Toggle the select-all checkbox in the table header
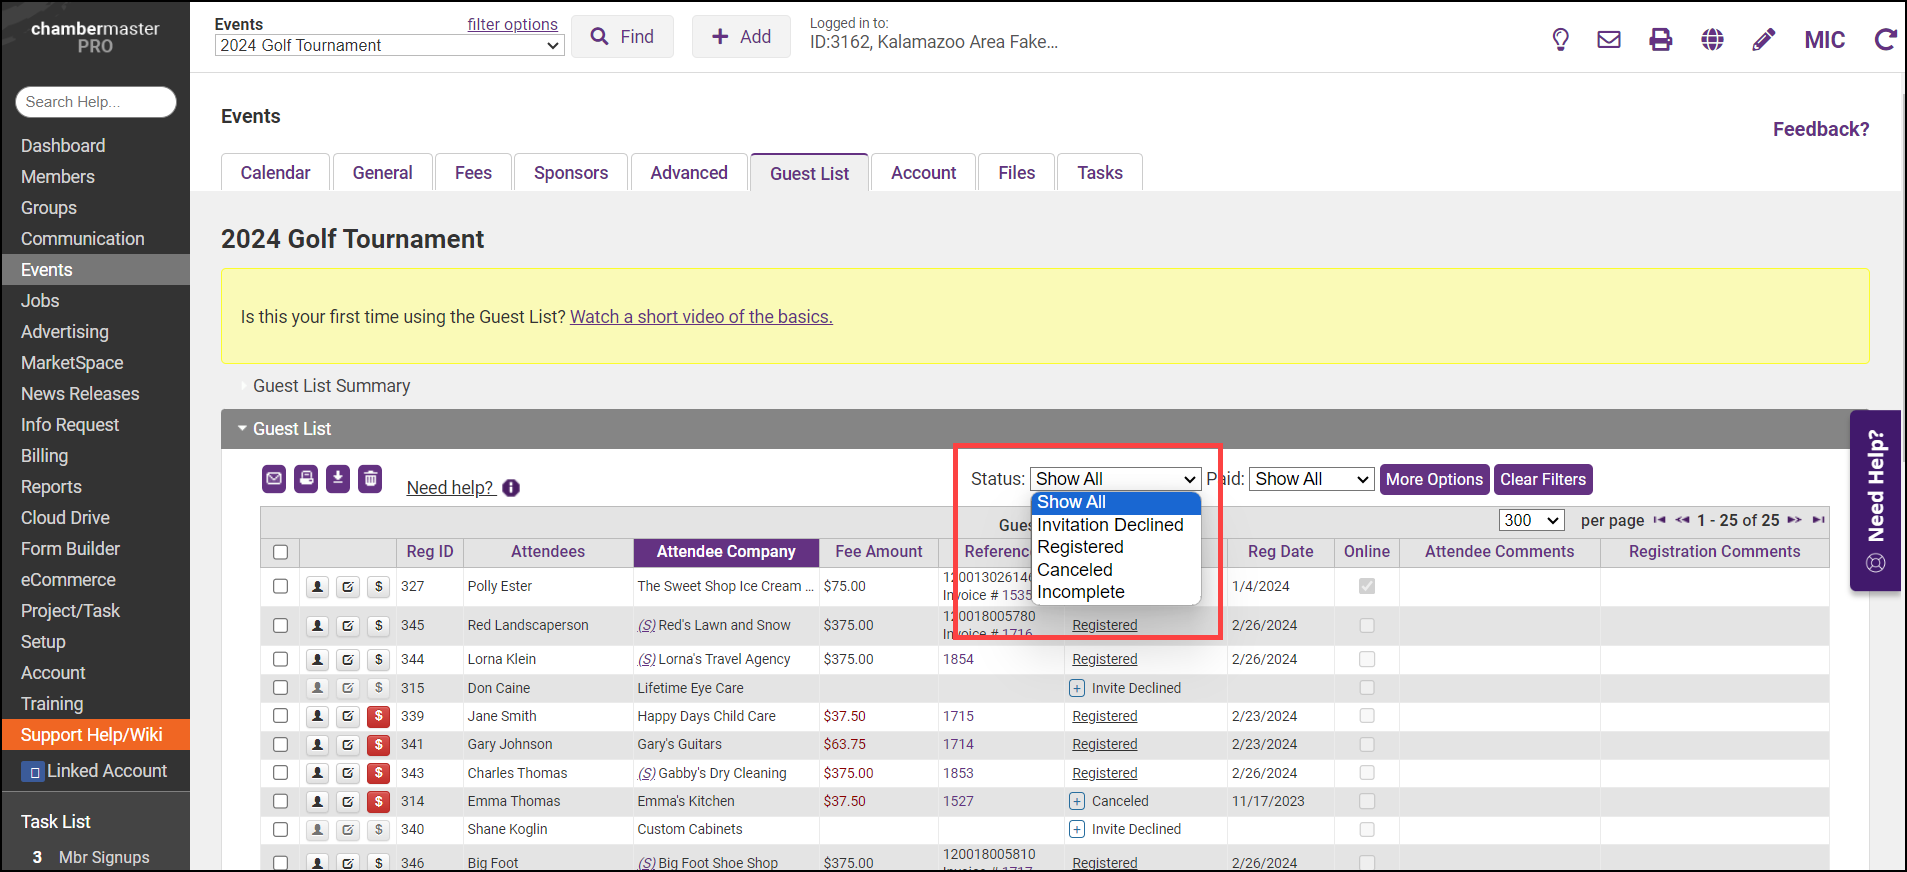Image resolution: width=1907 pixels, height=872 pixels. pyautogui.click(x=280, y=552)
